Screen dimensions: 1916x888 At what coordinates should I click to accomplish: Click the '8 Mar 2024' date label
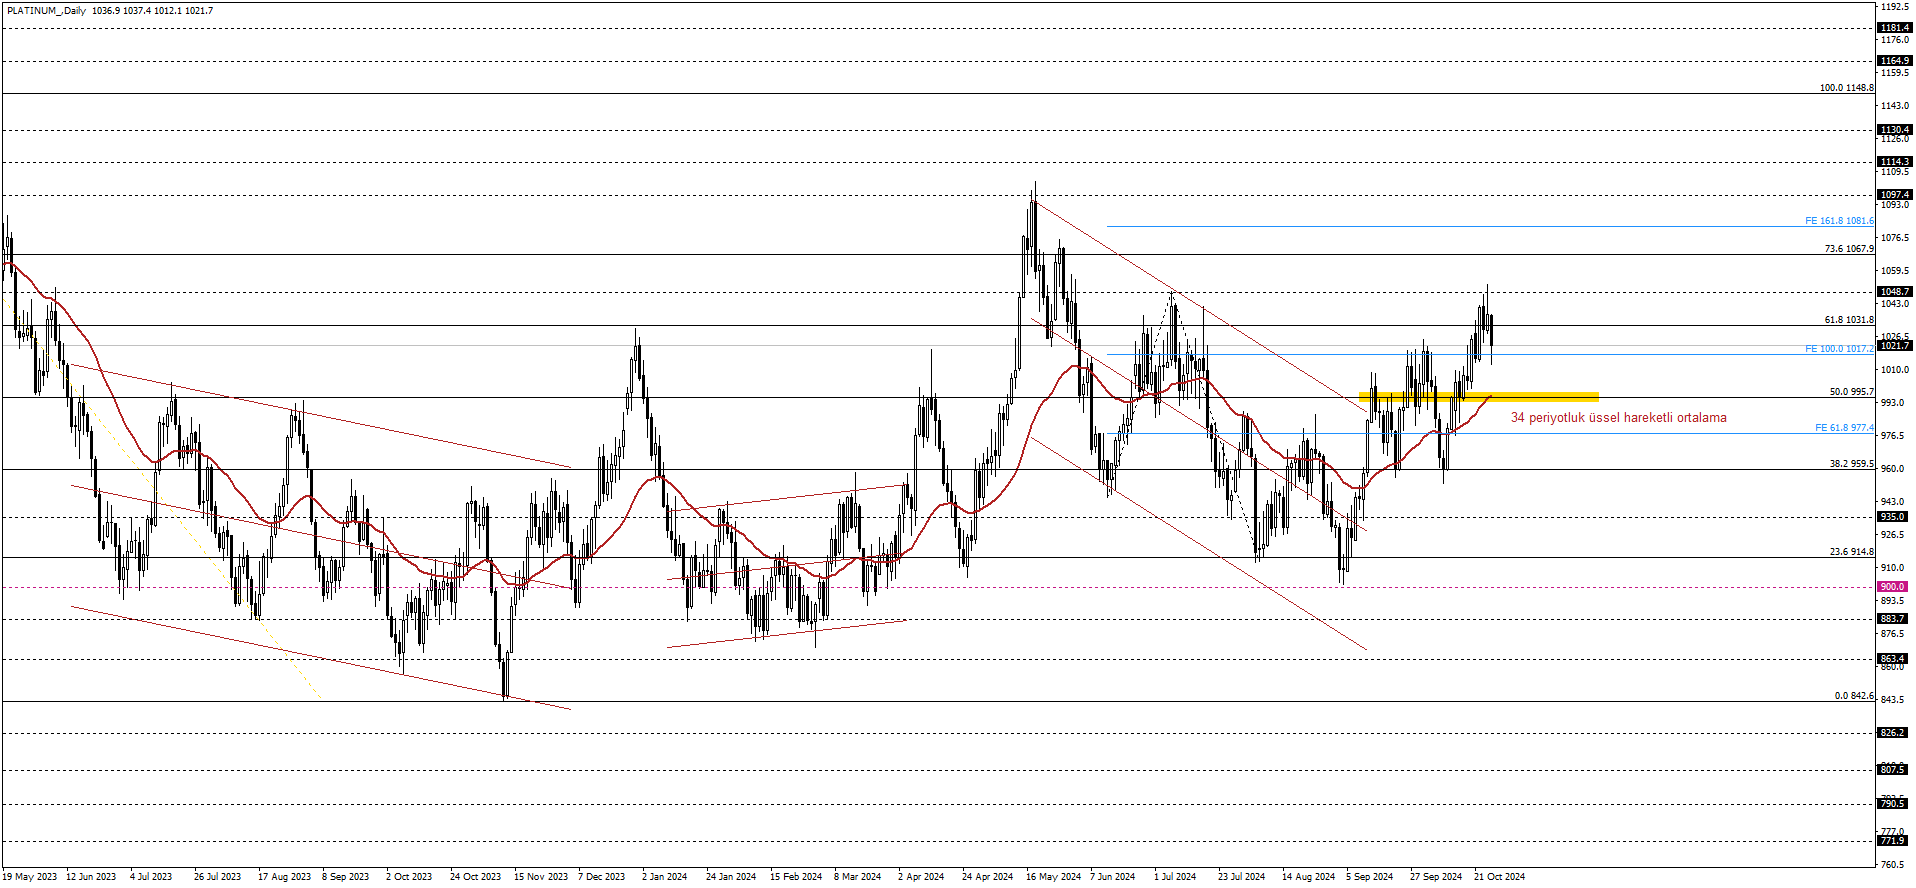(x=857, y=877)
